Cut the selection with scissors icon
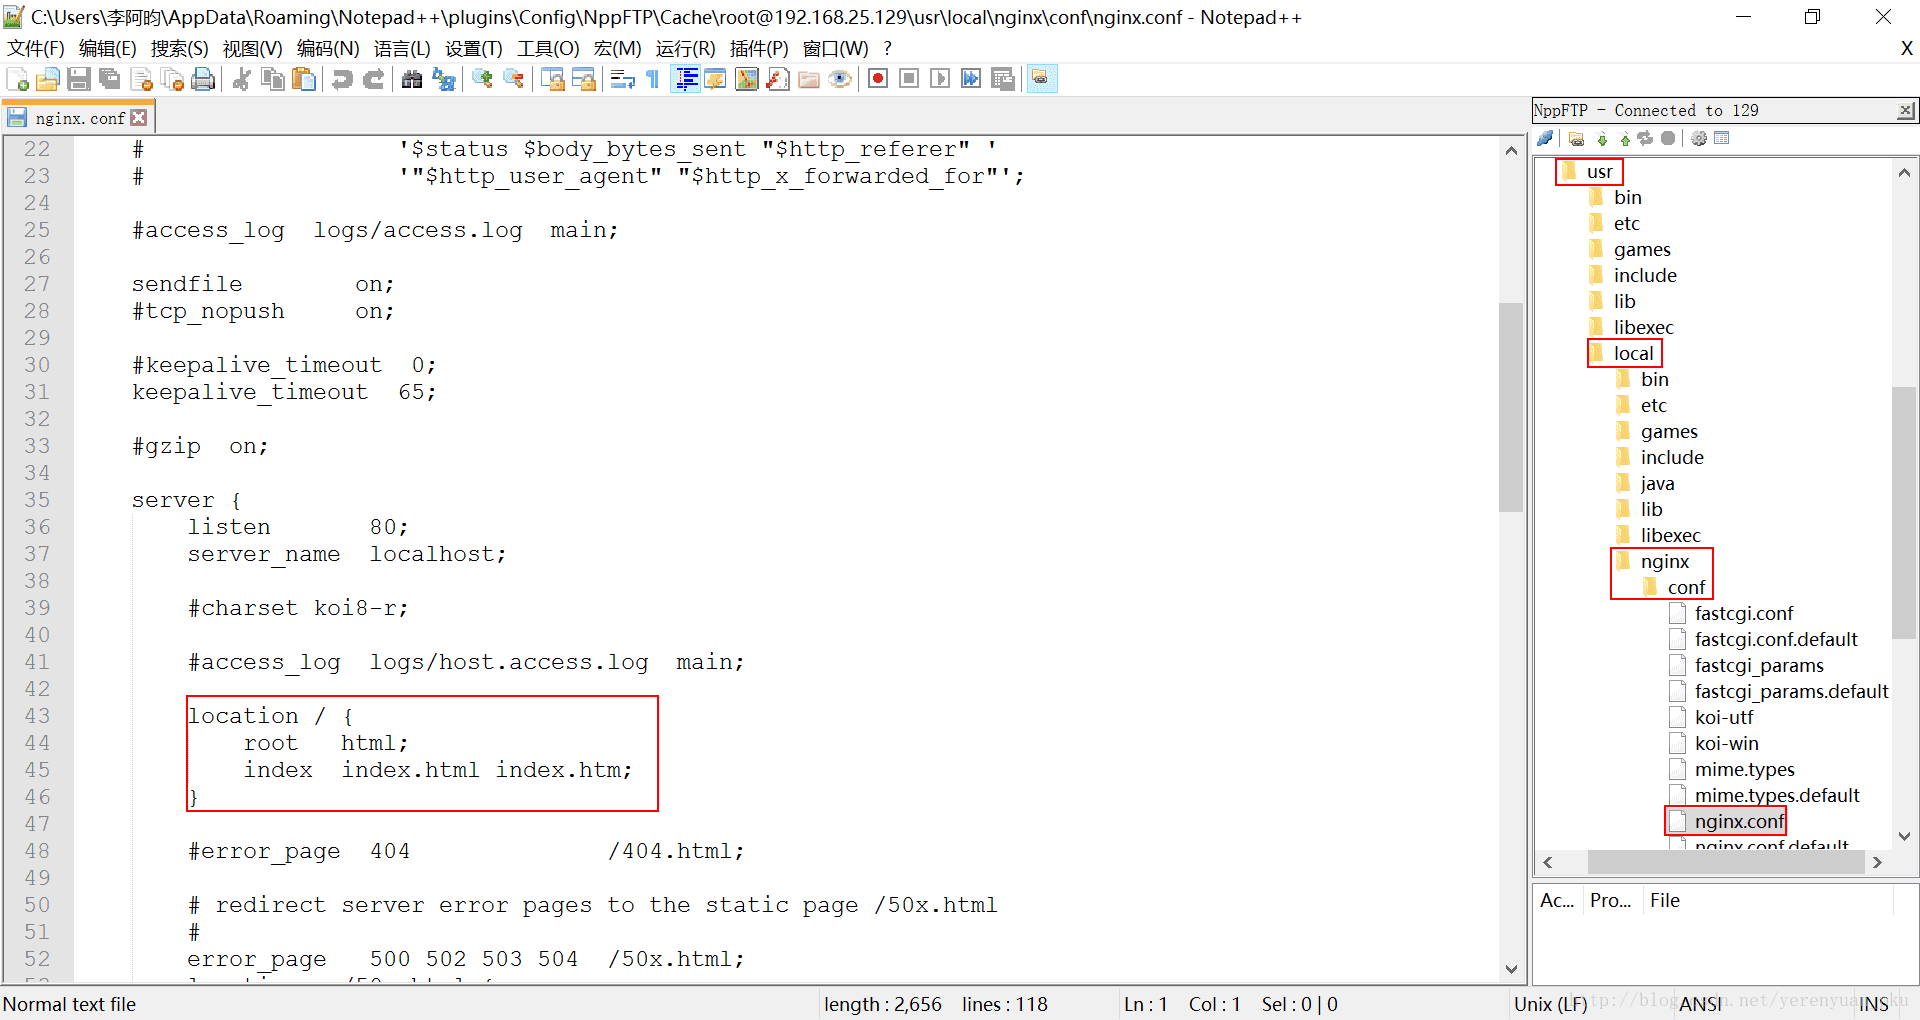1920x1020 pixels. tap(241, 79)
